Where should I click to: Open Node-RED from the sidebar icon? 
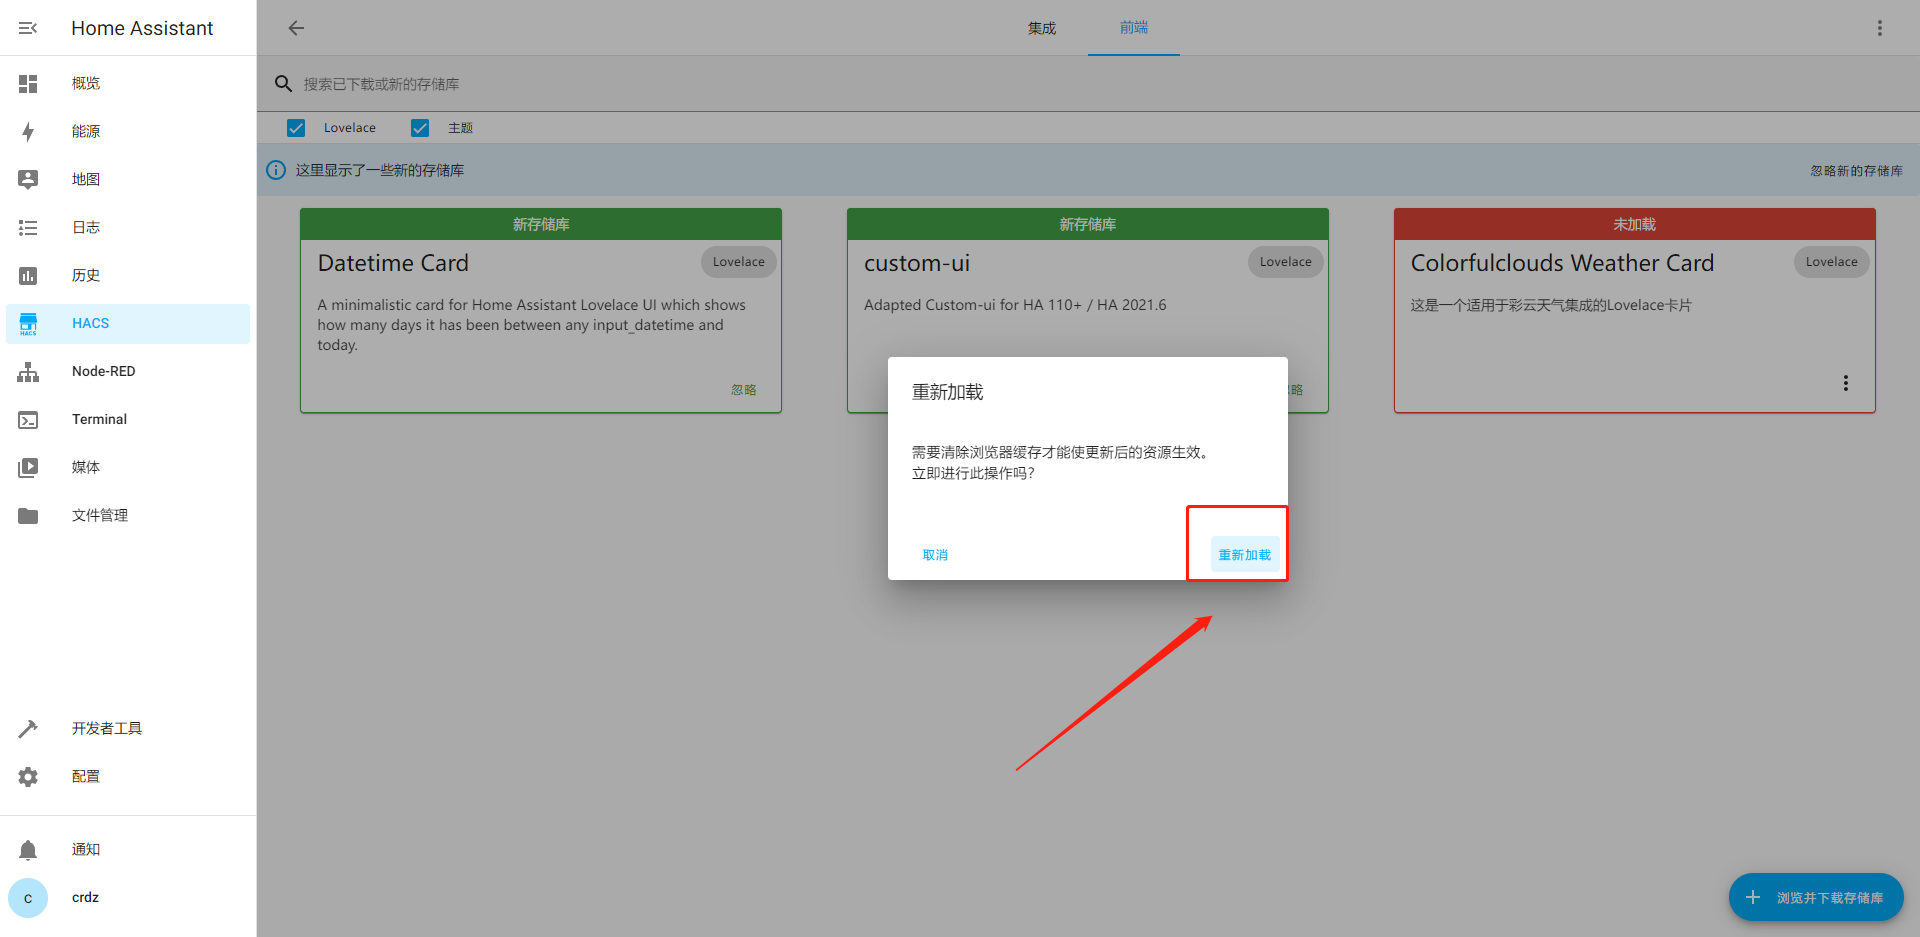(x=28, y=372)
